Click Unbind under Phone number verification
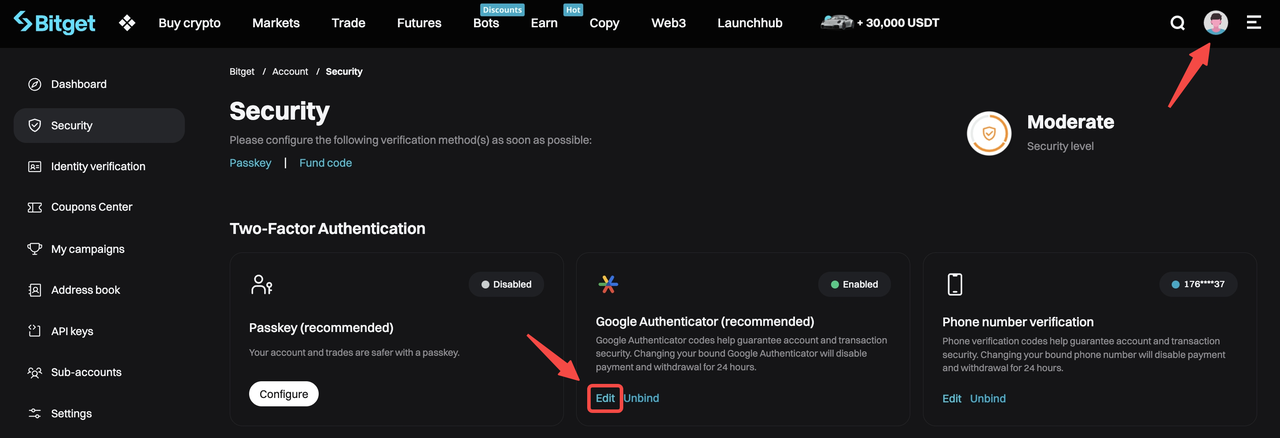1280x438 pixels. coord(988,398)
